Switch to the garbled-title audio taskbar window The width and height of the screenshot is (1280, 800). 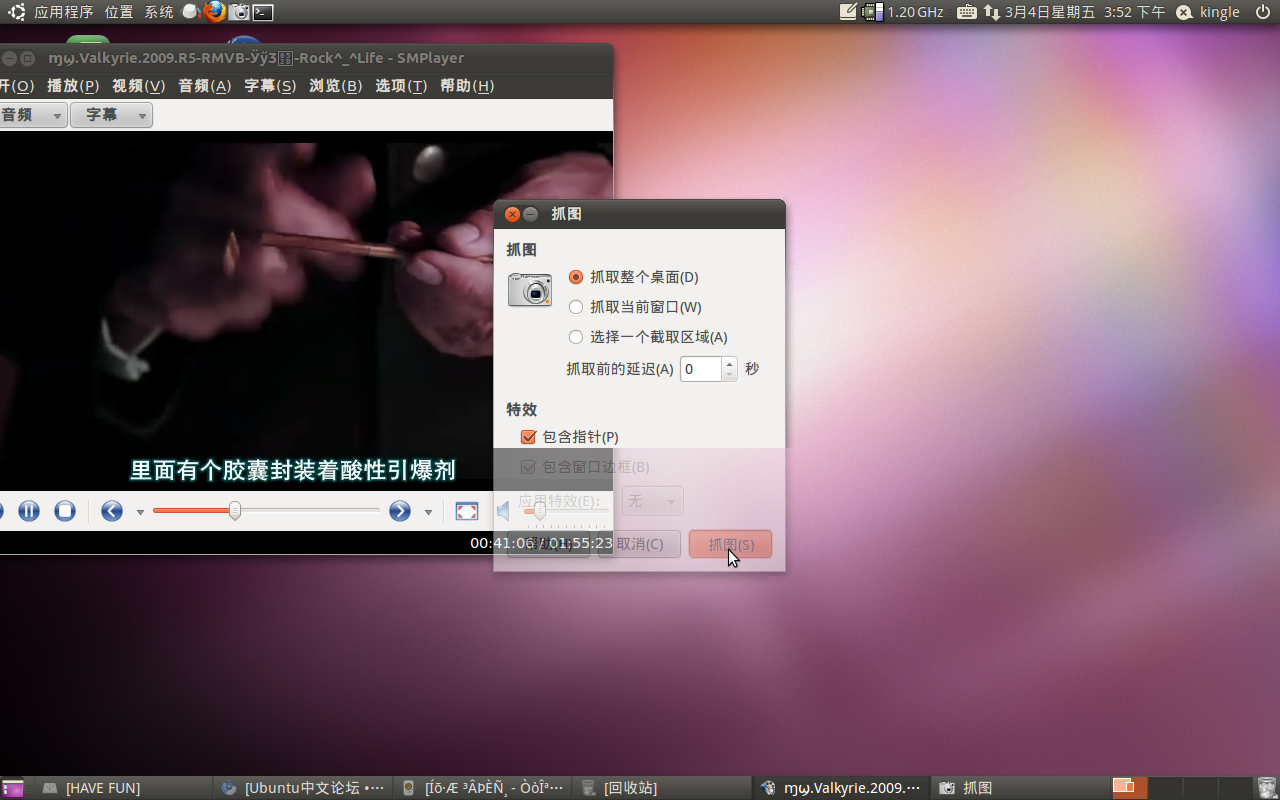tap(482, 788)
